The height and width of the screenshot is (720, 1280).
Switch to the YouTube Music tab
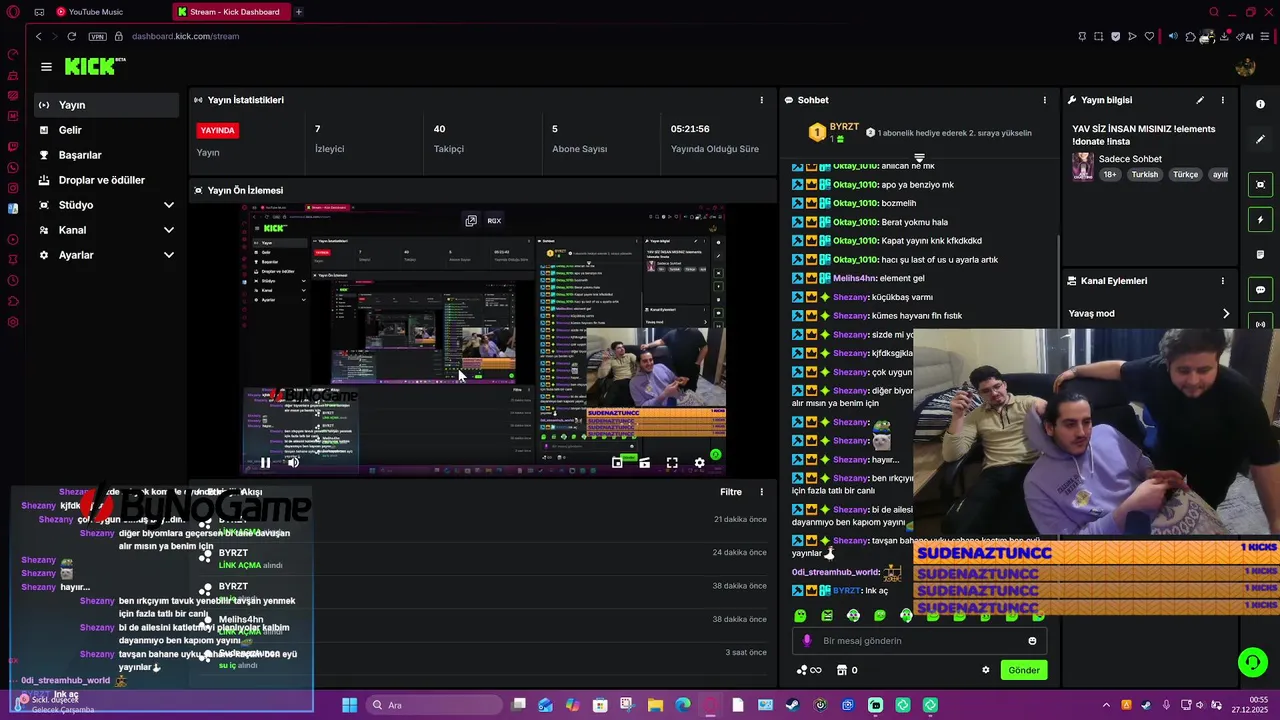coord(90,12)
